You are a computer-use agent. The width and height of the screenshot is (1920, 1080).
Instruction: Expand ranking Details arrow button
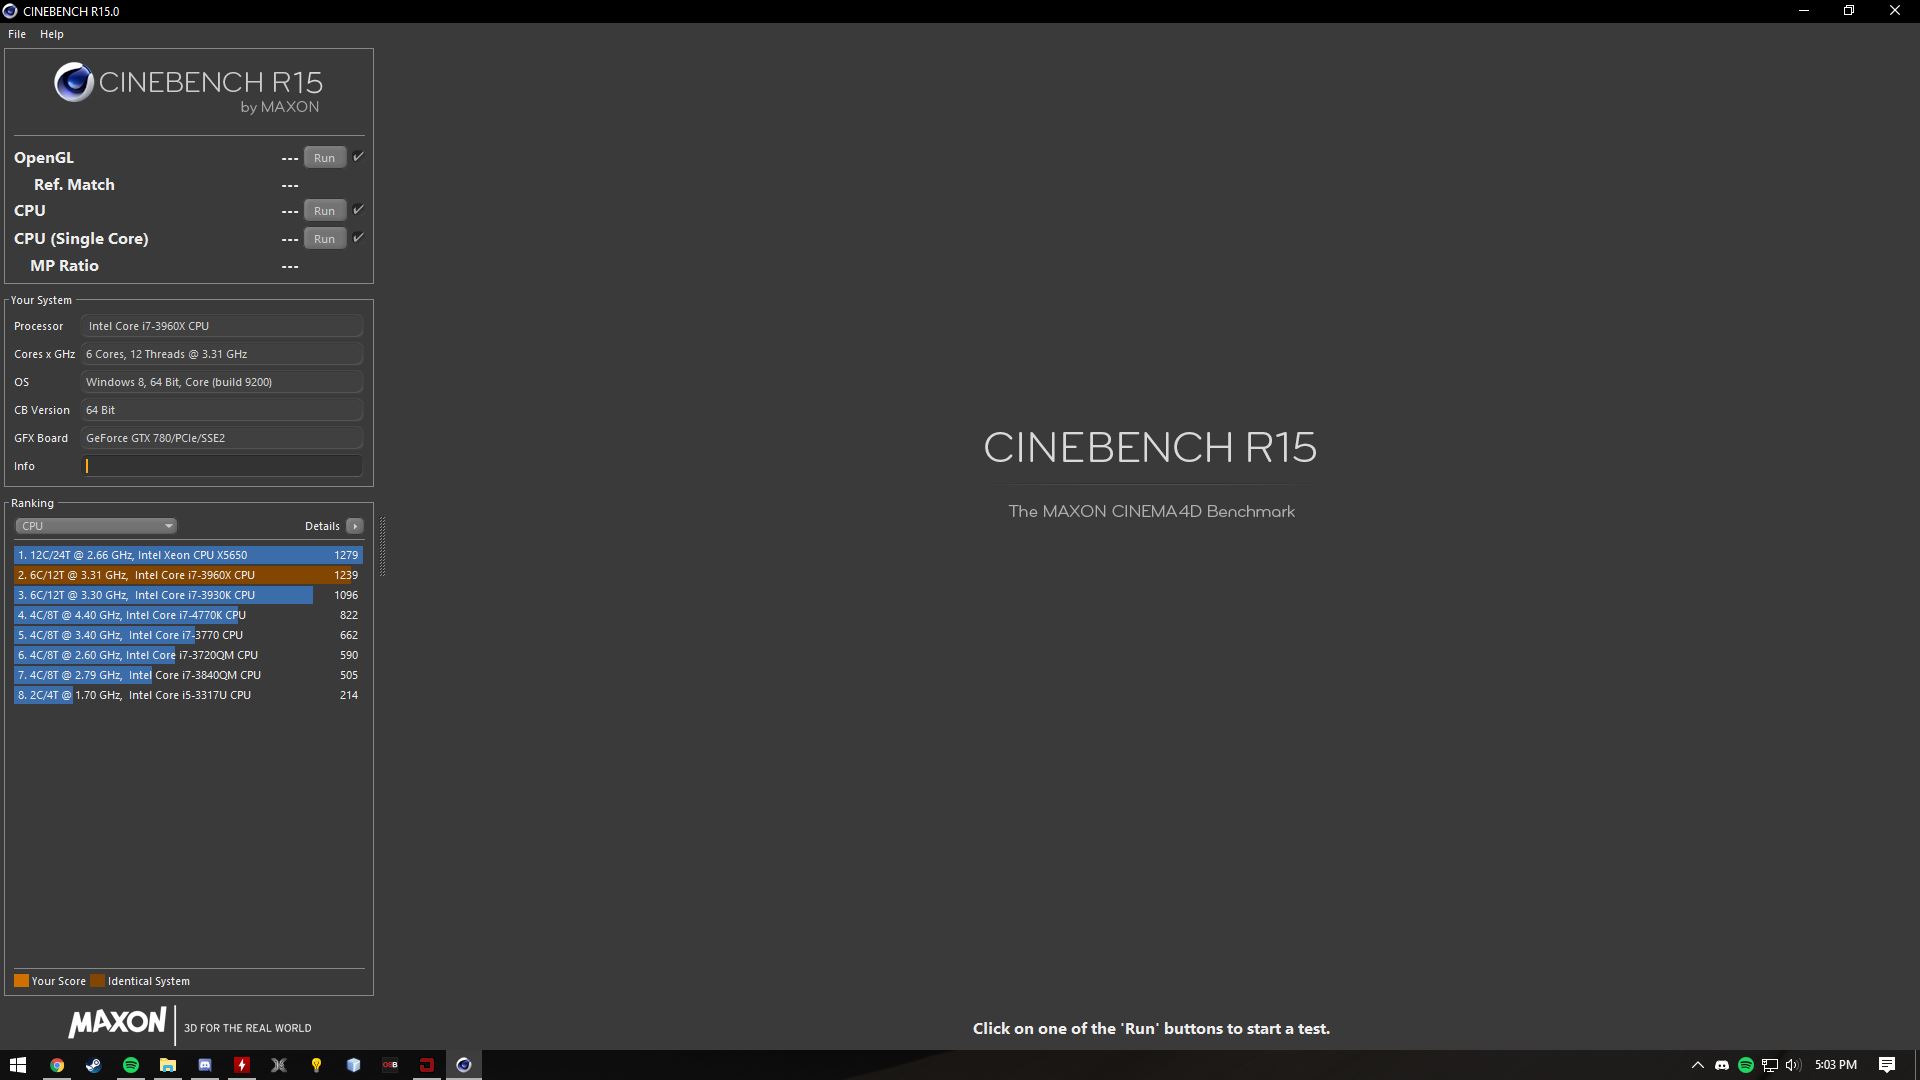click(x=355, y=526)
